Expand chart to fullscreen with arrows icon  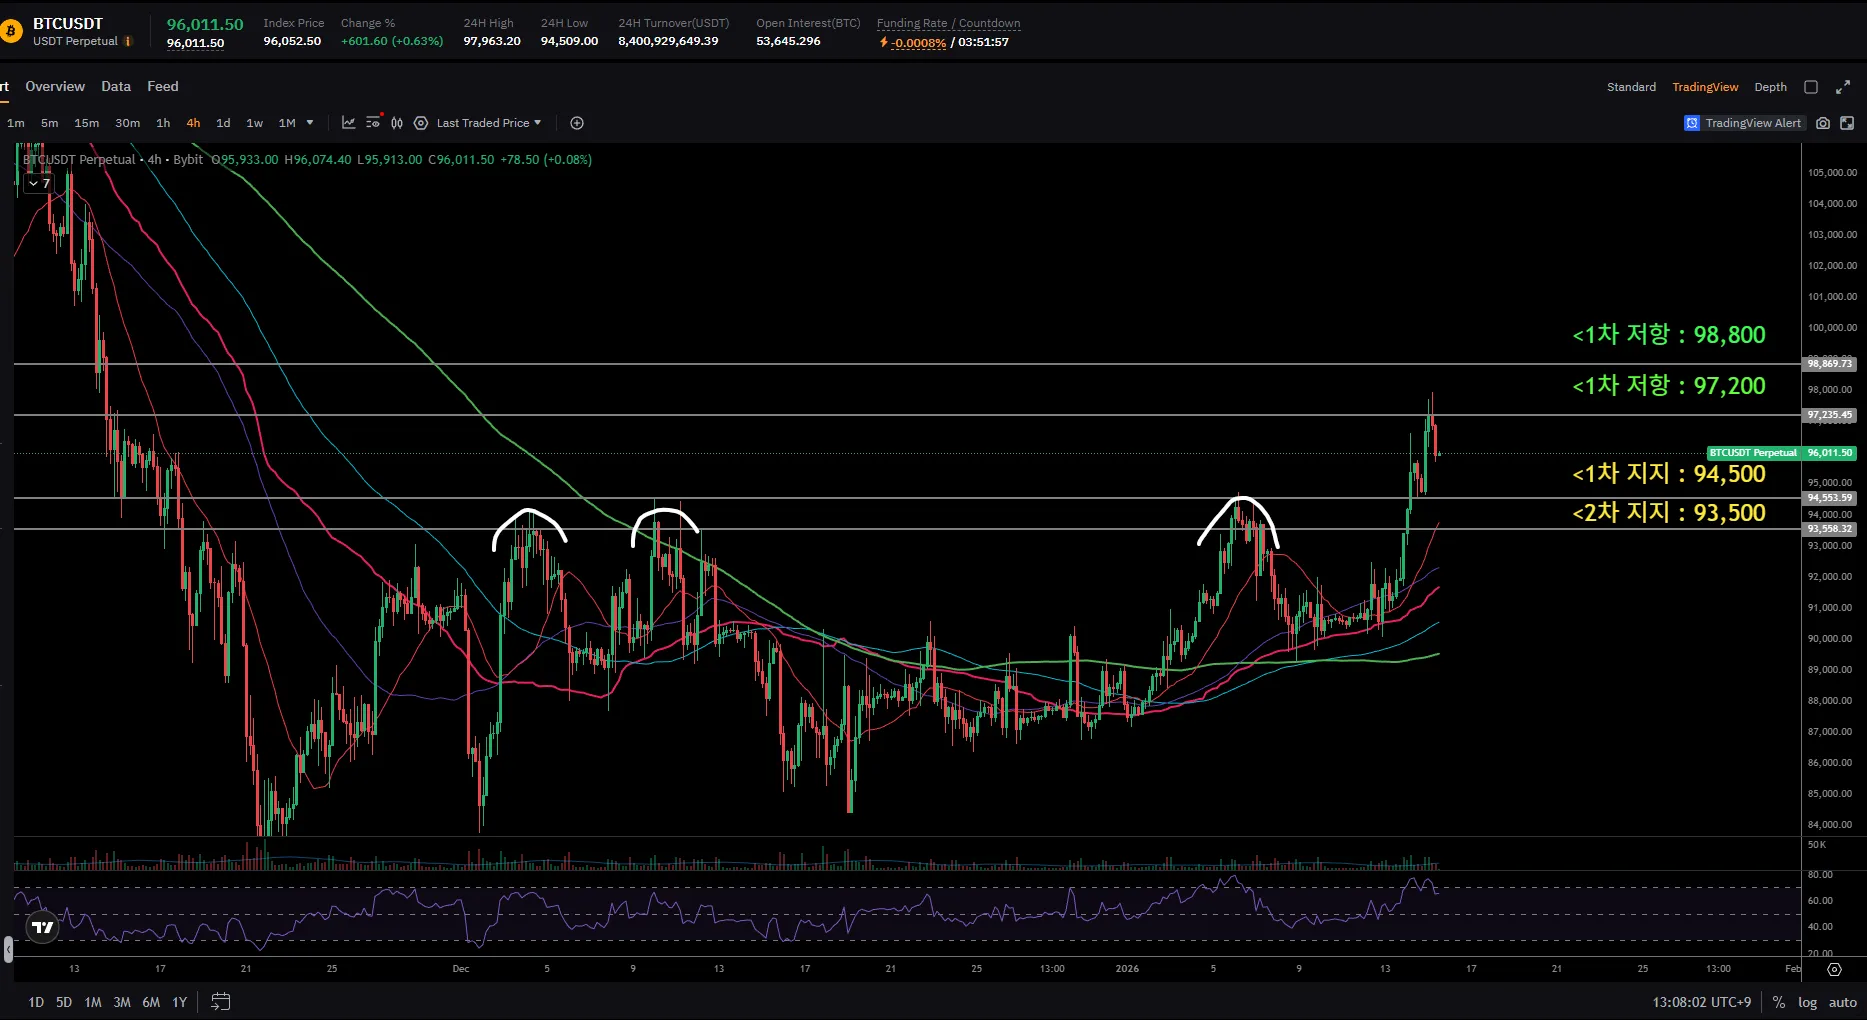(1843, 87)
